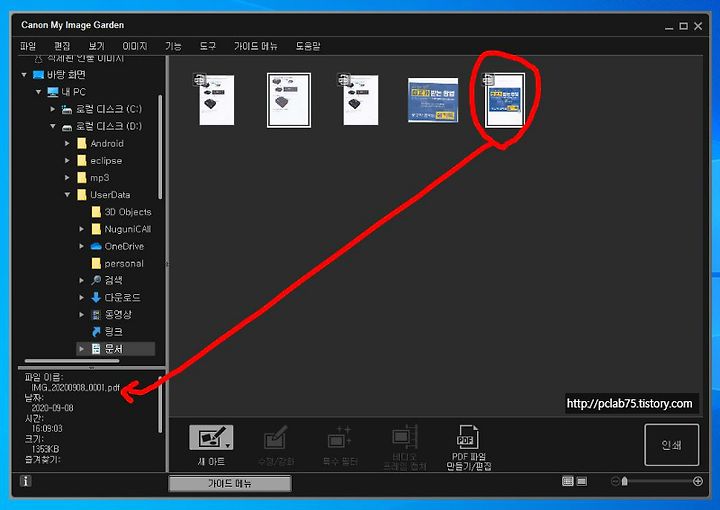
Task: Select 바탕 화면 desktop node
Action: [60, 75]
